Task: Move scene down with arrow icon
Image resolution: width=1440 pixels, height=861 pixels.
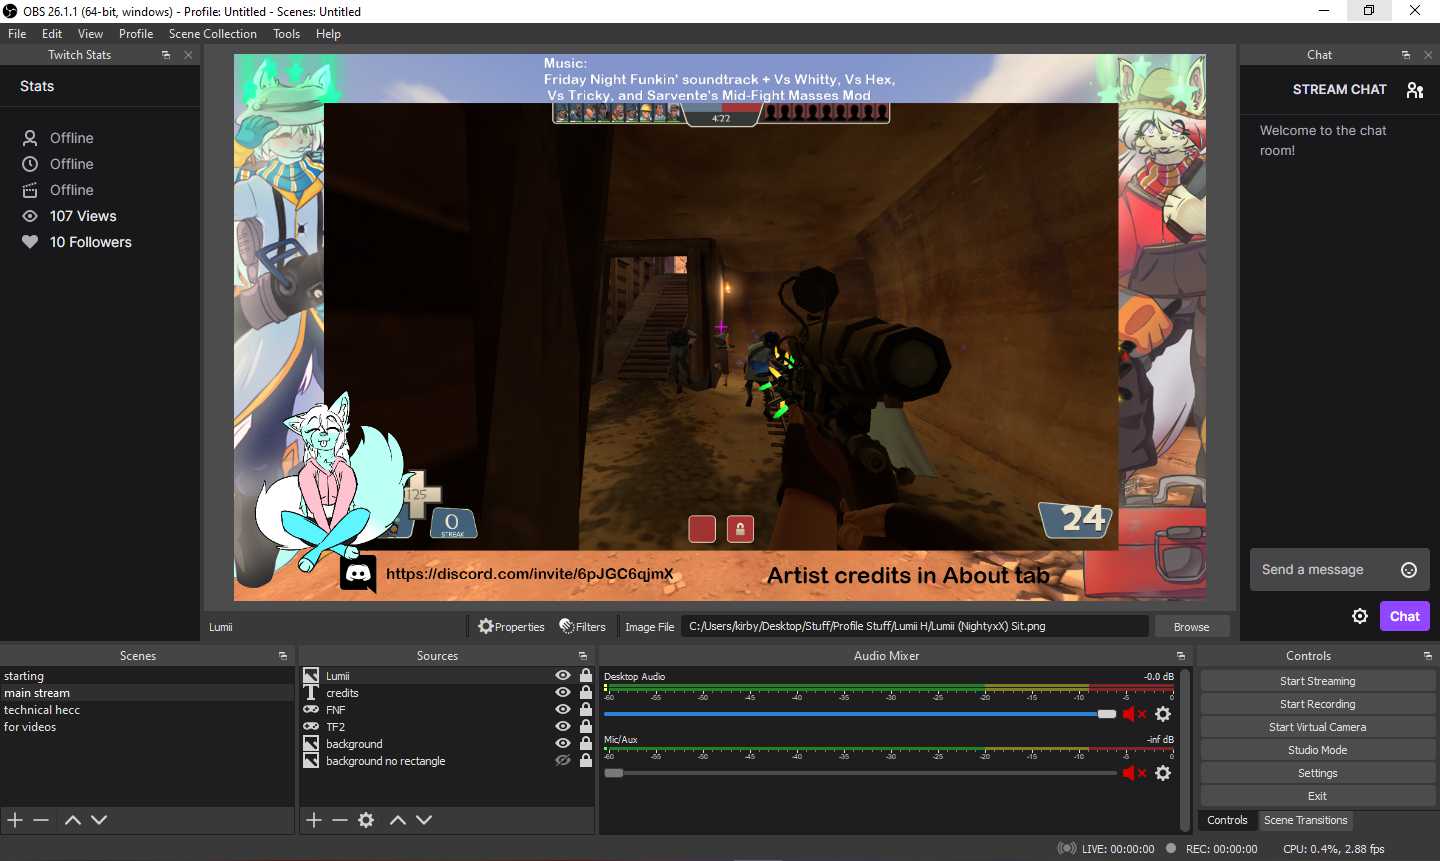Action: point(99,820)
